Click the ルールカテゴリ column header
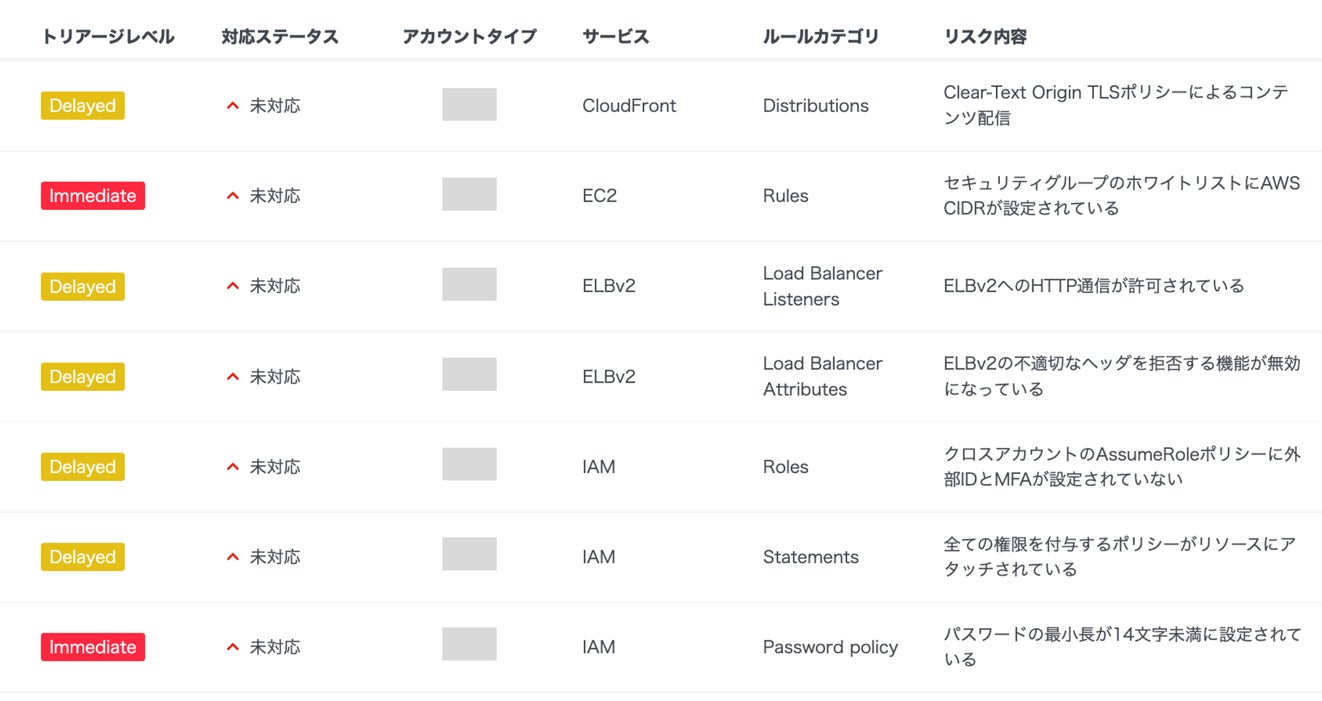 coord(820,37)
